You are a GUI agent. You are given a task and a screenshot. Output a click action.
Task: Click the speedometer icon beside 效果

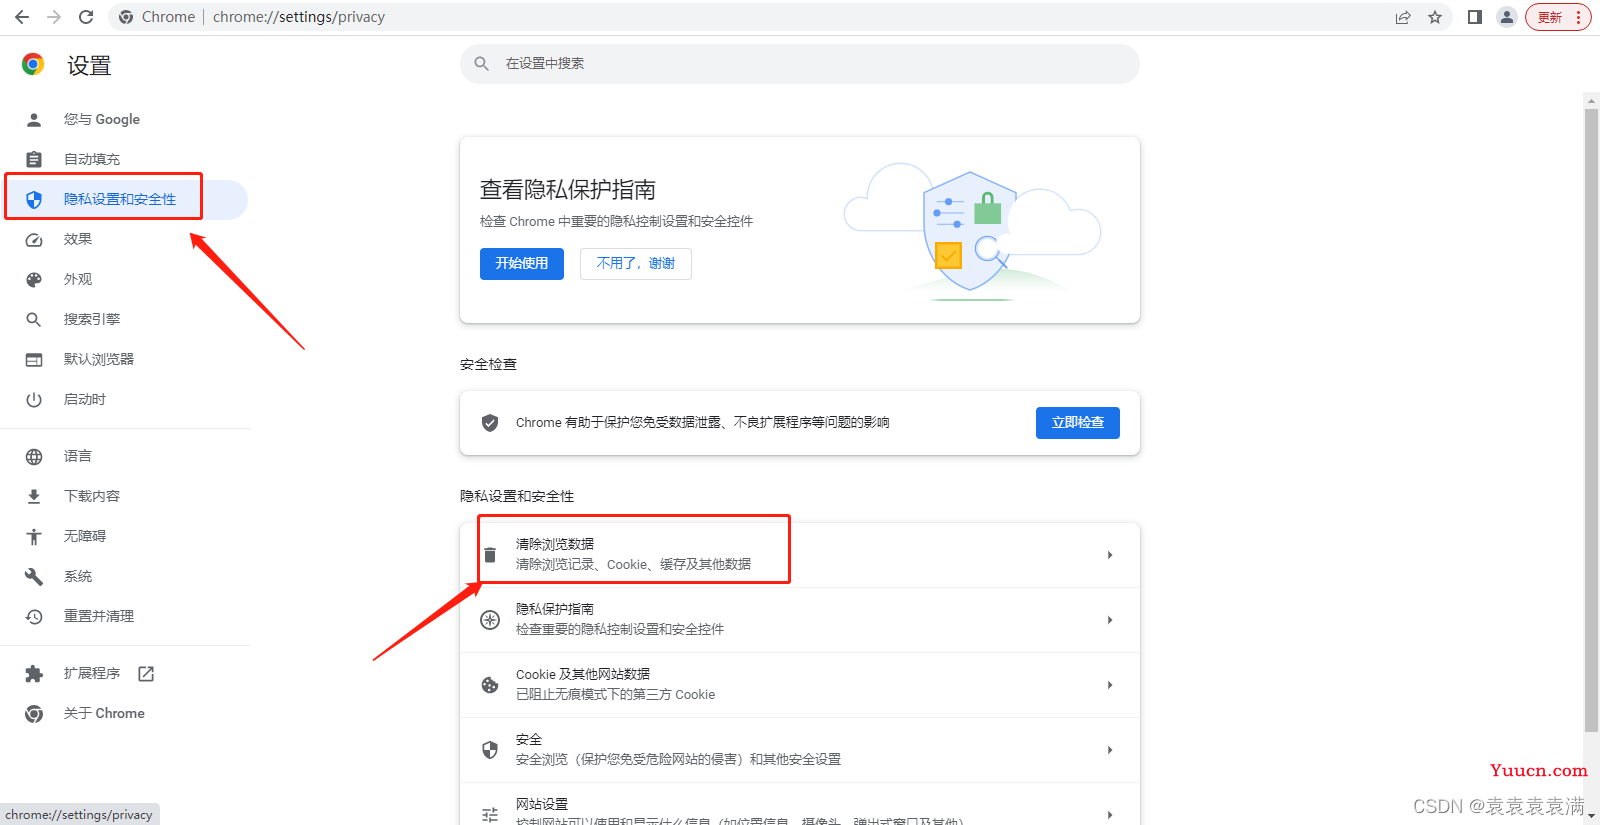(x=34, y=240)
